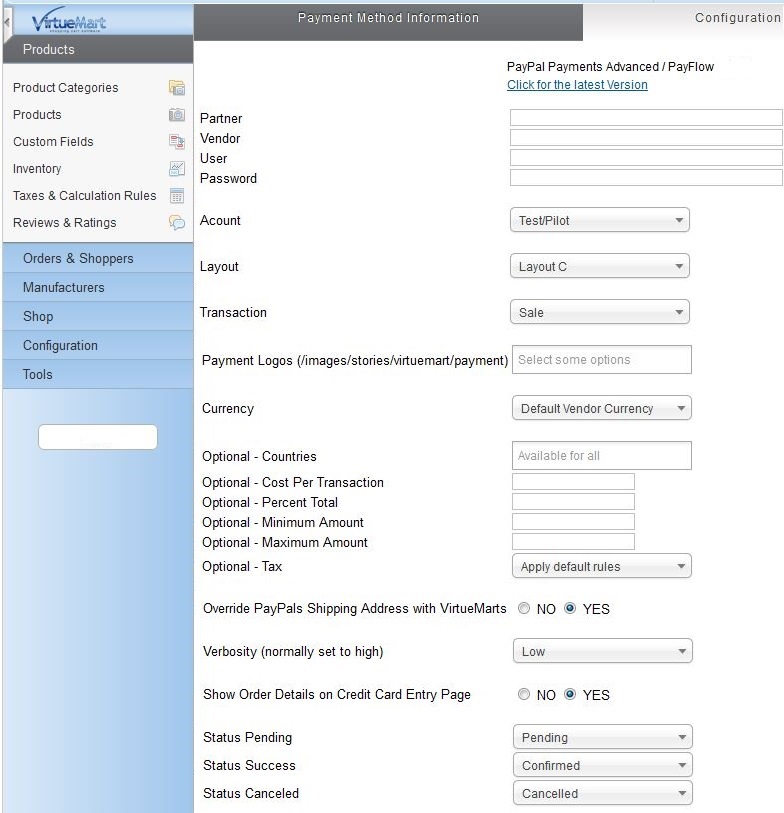Screen dimensions: 784x813
Task: Open Taxes & Calculation Rules link
Action: coord(85,195)
